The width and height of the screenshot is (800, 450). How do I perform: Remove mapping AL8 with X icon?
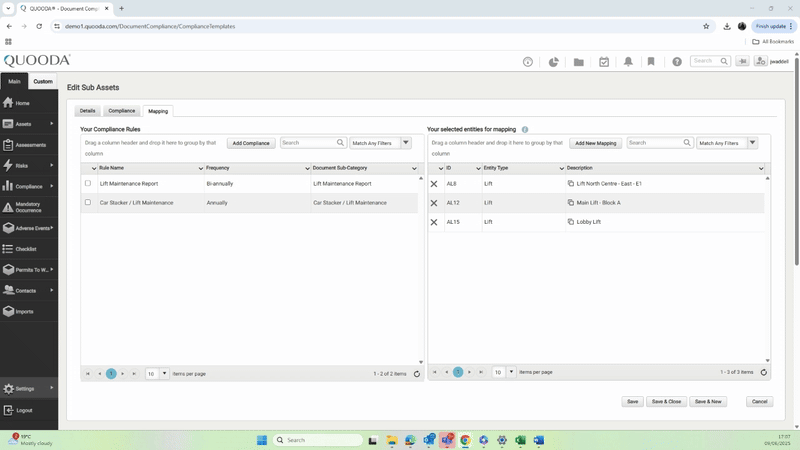pos(434,184)
